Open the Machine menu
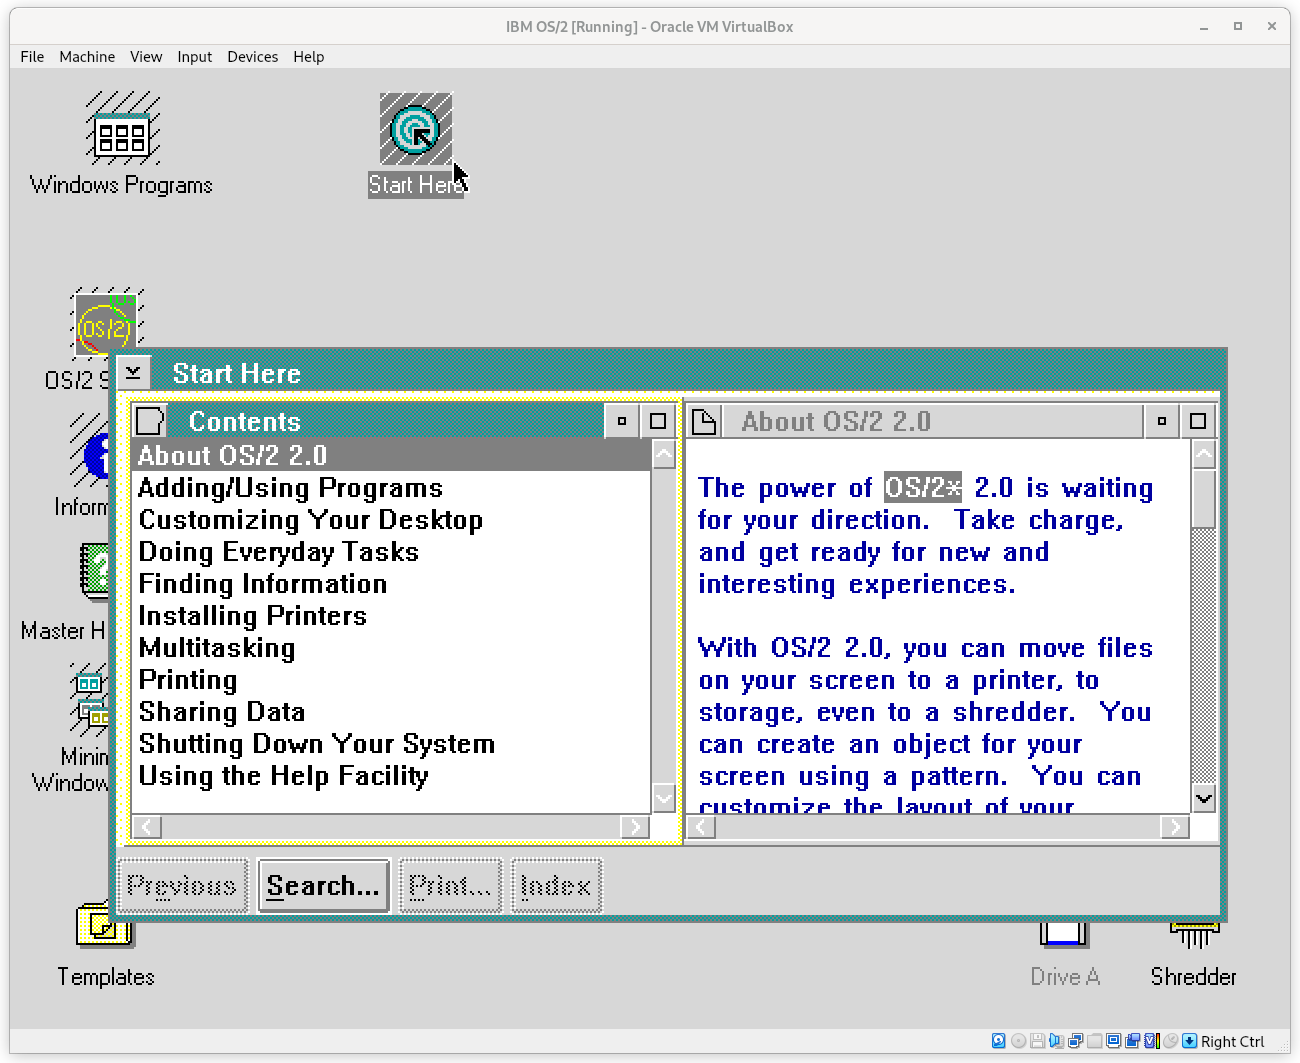Screen dimensions: 1300x1063 pos(87,57)
